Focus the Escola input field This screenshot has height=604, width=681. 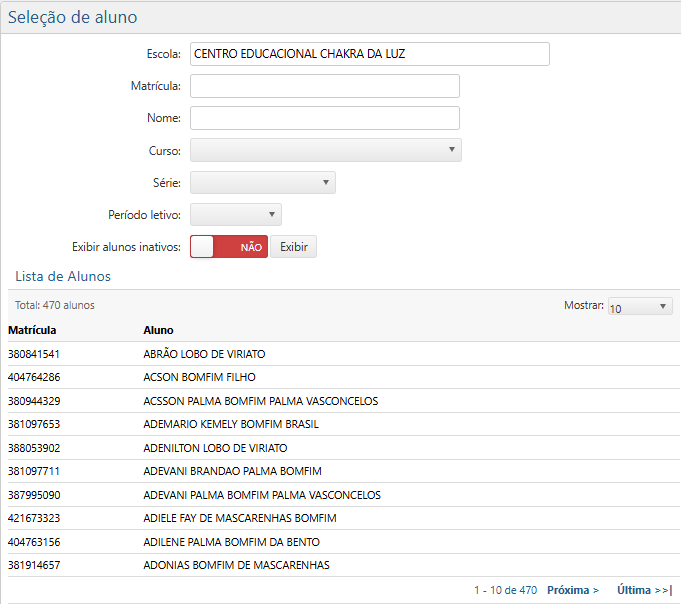click(370, 54)
